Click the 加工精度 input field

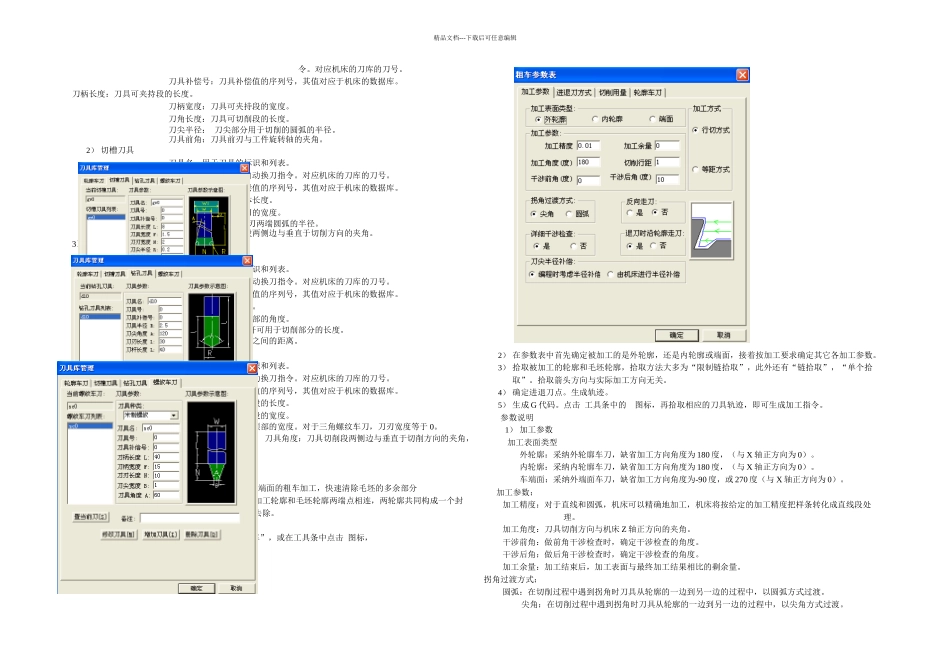[x=588, y=146]
